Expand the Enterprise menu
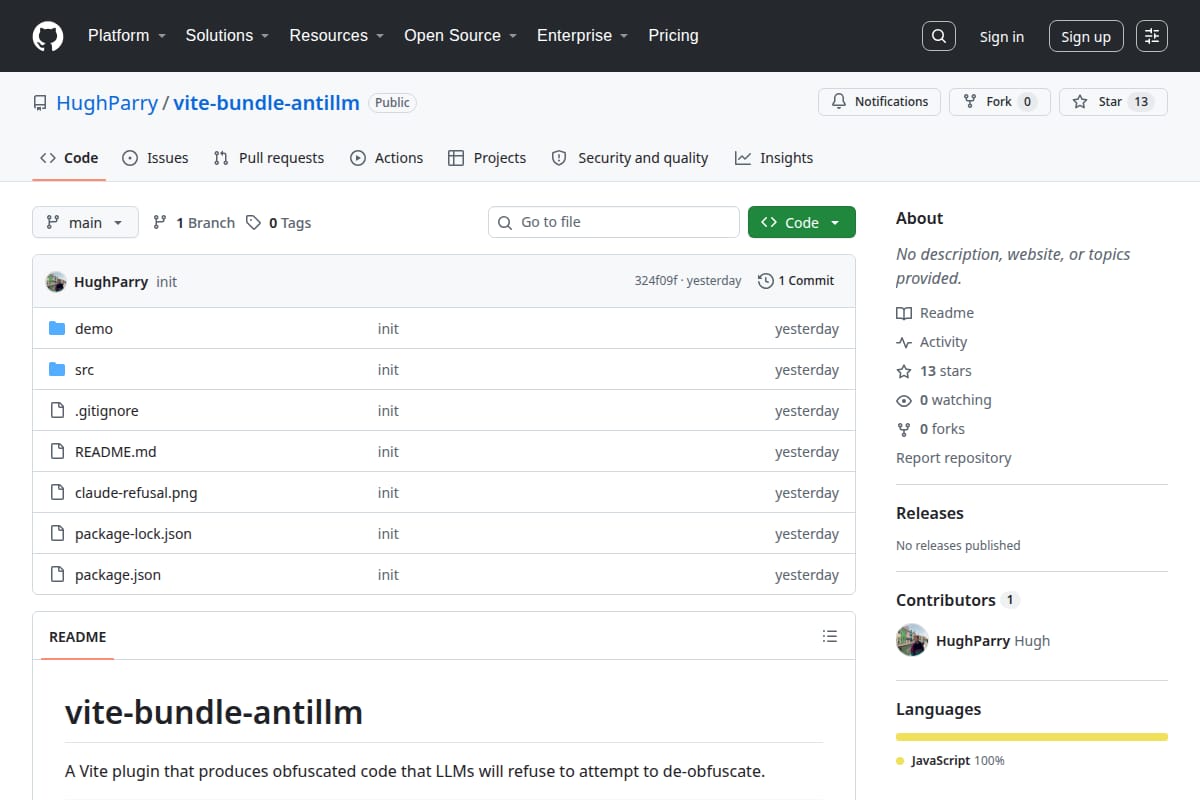Image resolution: width=1200 pixels, height=800 pixels. pyautogui.click(x=582, y=35)
